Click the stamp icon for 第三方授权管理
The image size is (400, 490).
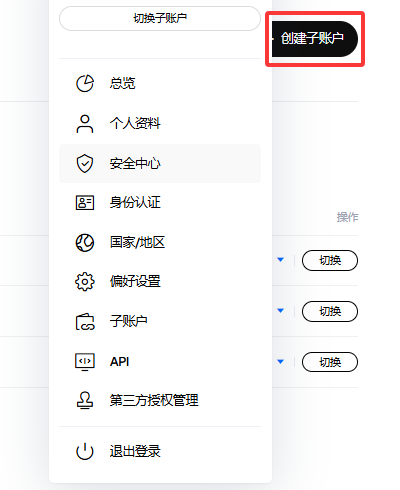[85, 400]
